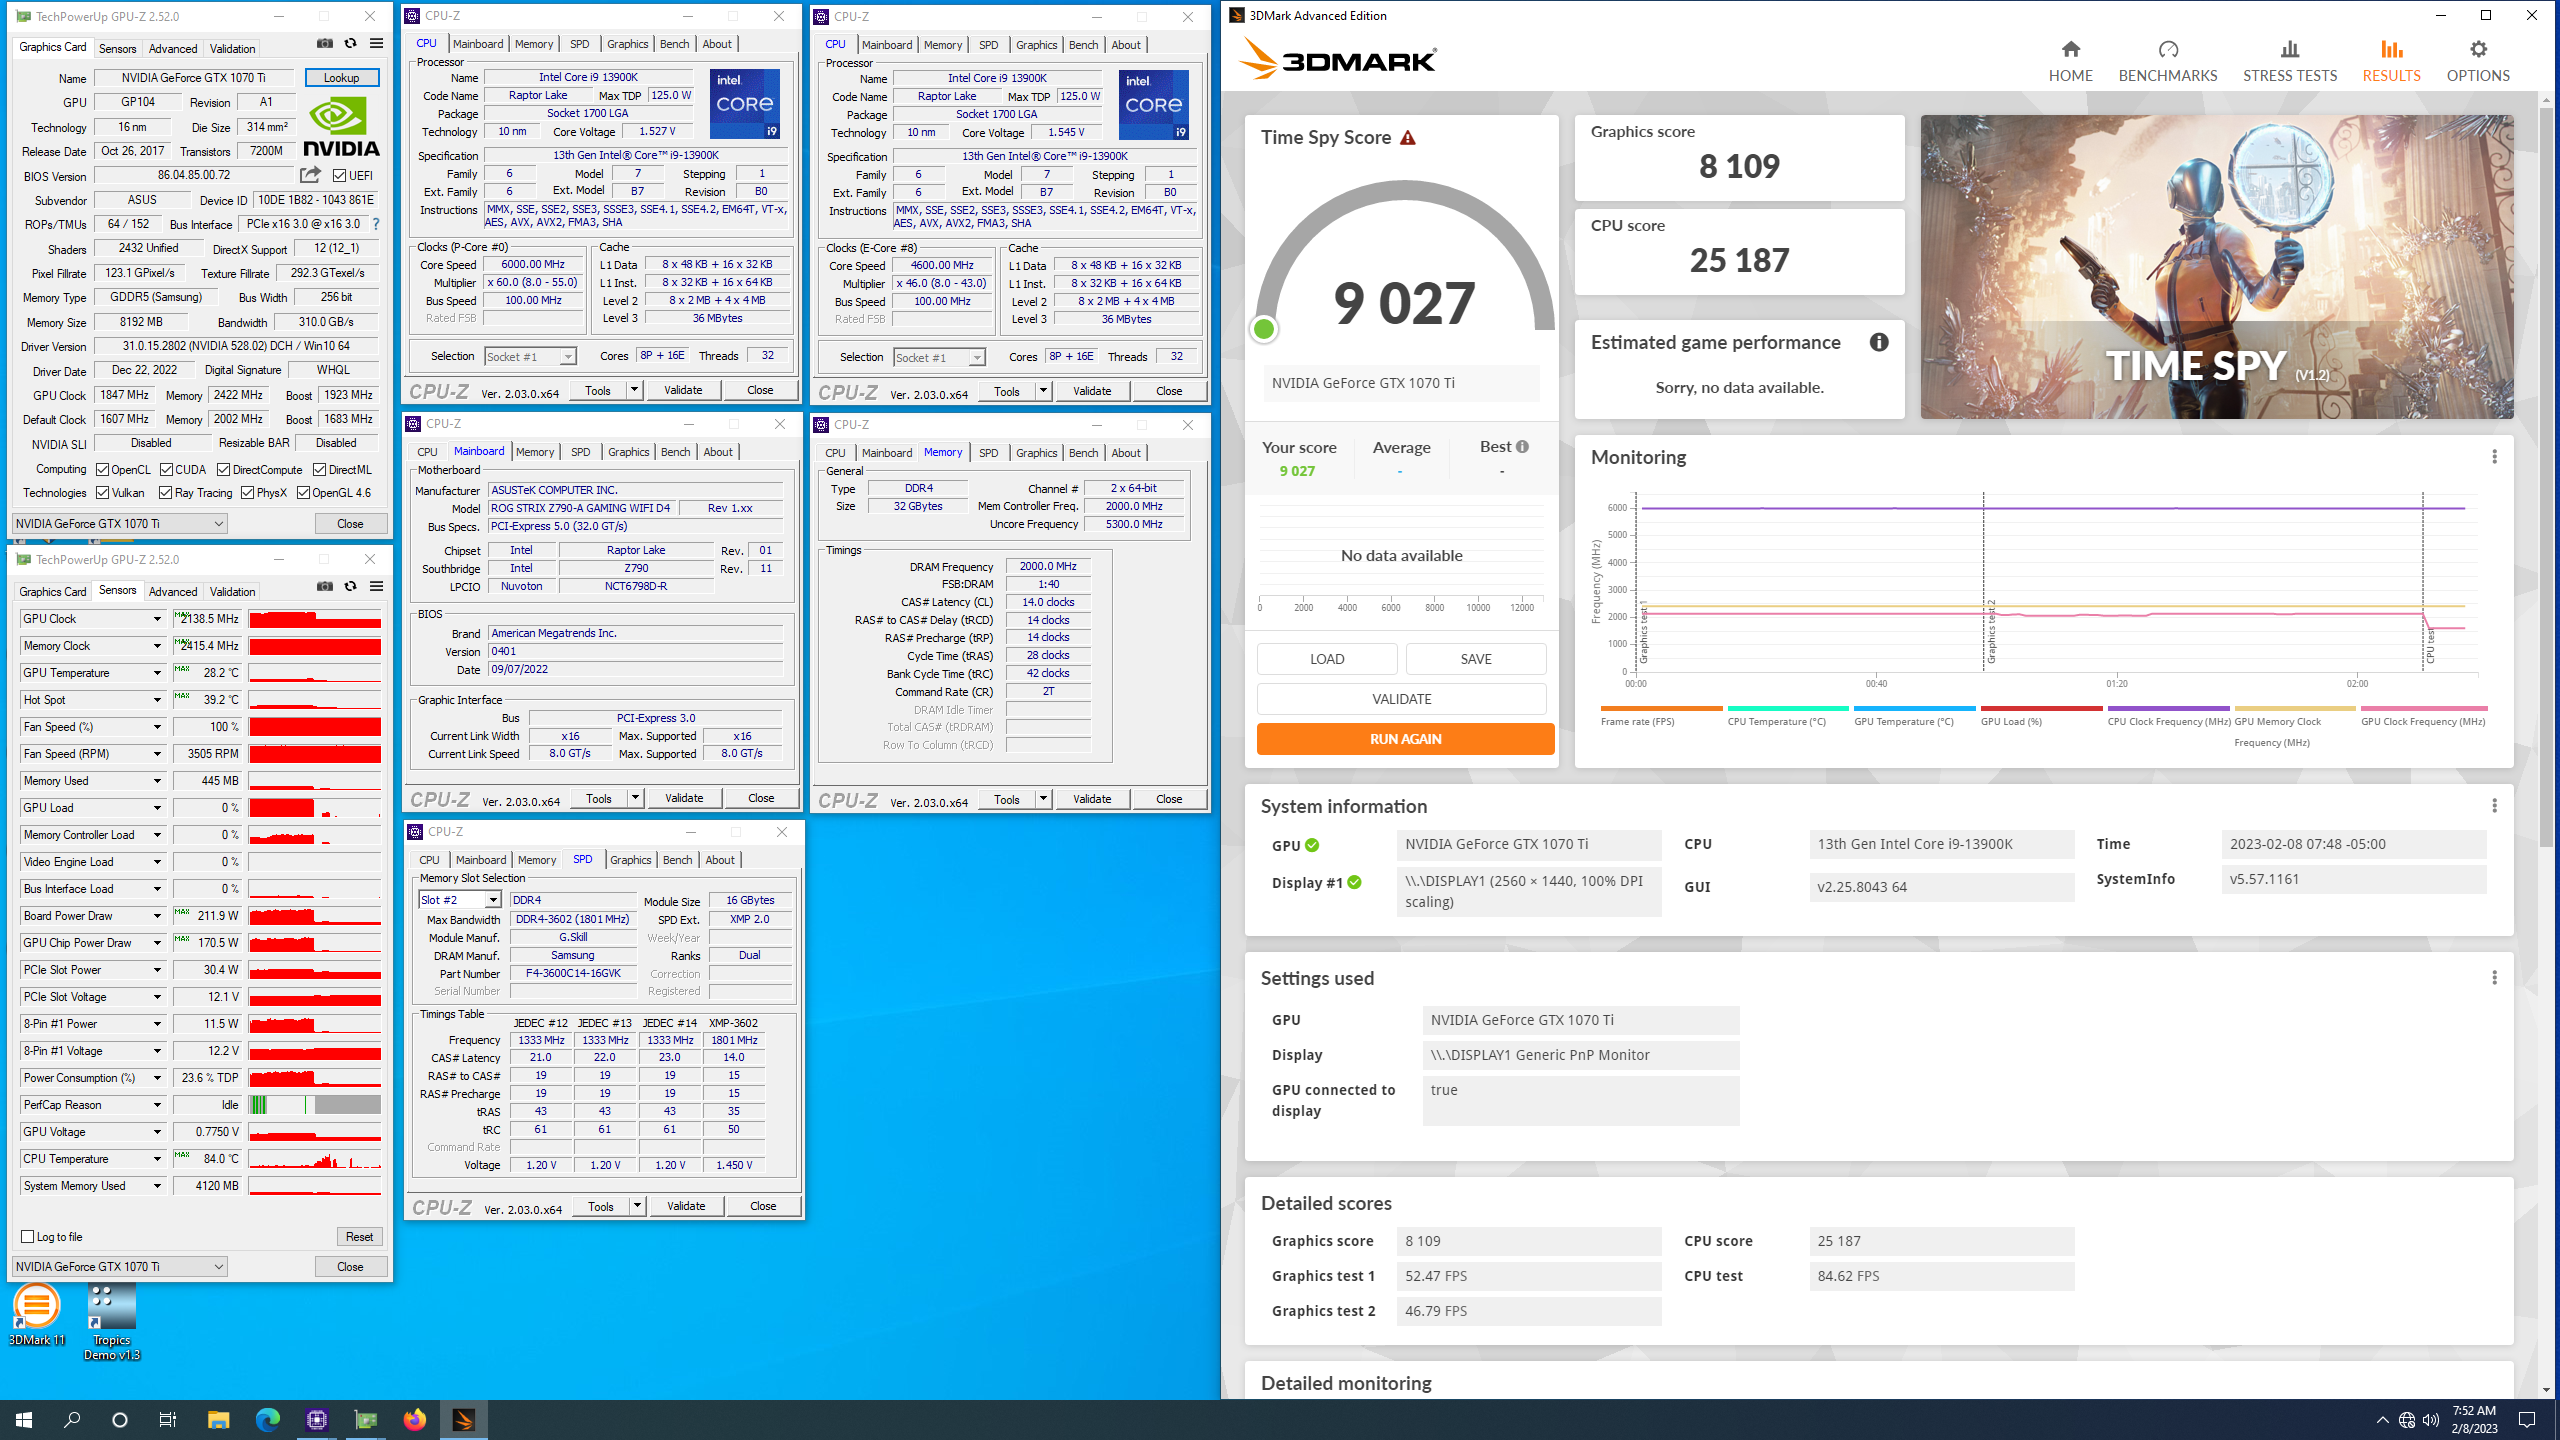The image size is (2560, 1440).
Task: Launch Microsoft Edge from taskbar
Action: tap(267, 1419)
